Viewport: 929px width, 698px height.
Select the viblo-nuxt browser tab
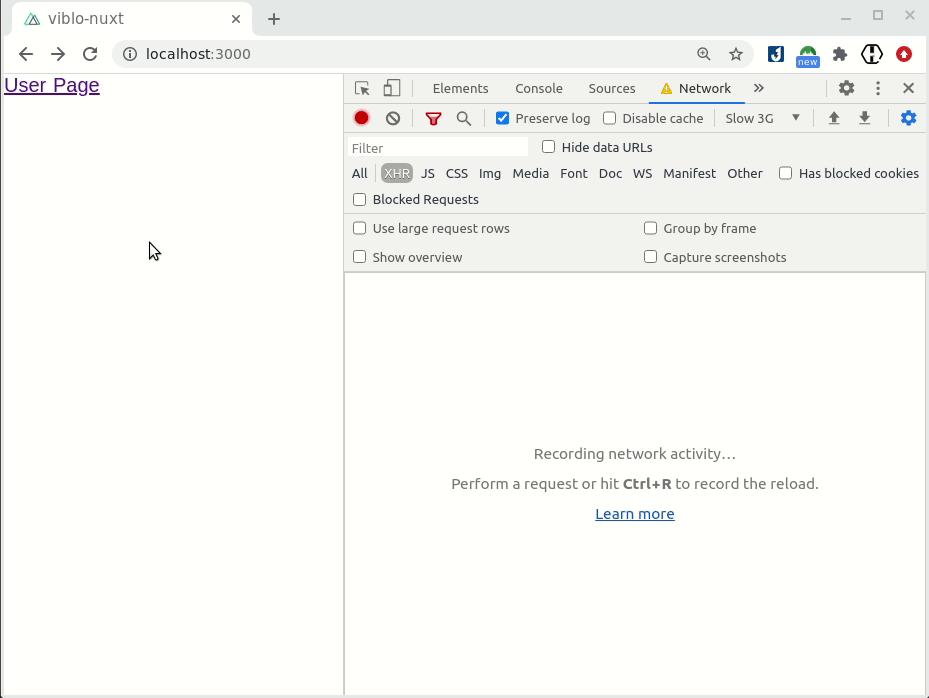click(x=132, y=19)
